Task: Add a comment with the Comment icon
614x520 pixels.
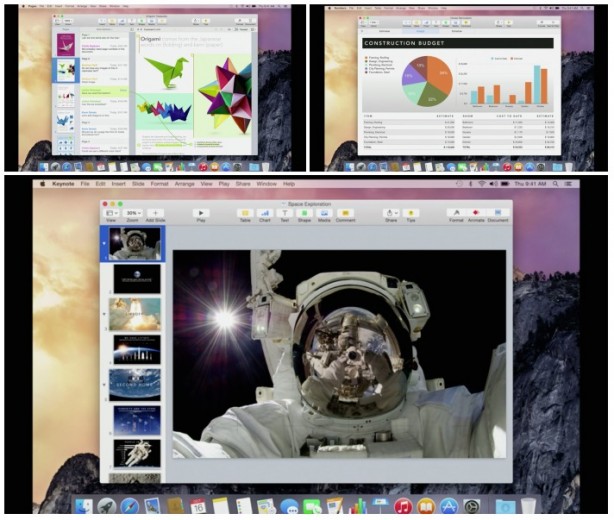Action: pyautogui.click(x=345, y=213)
